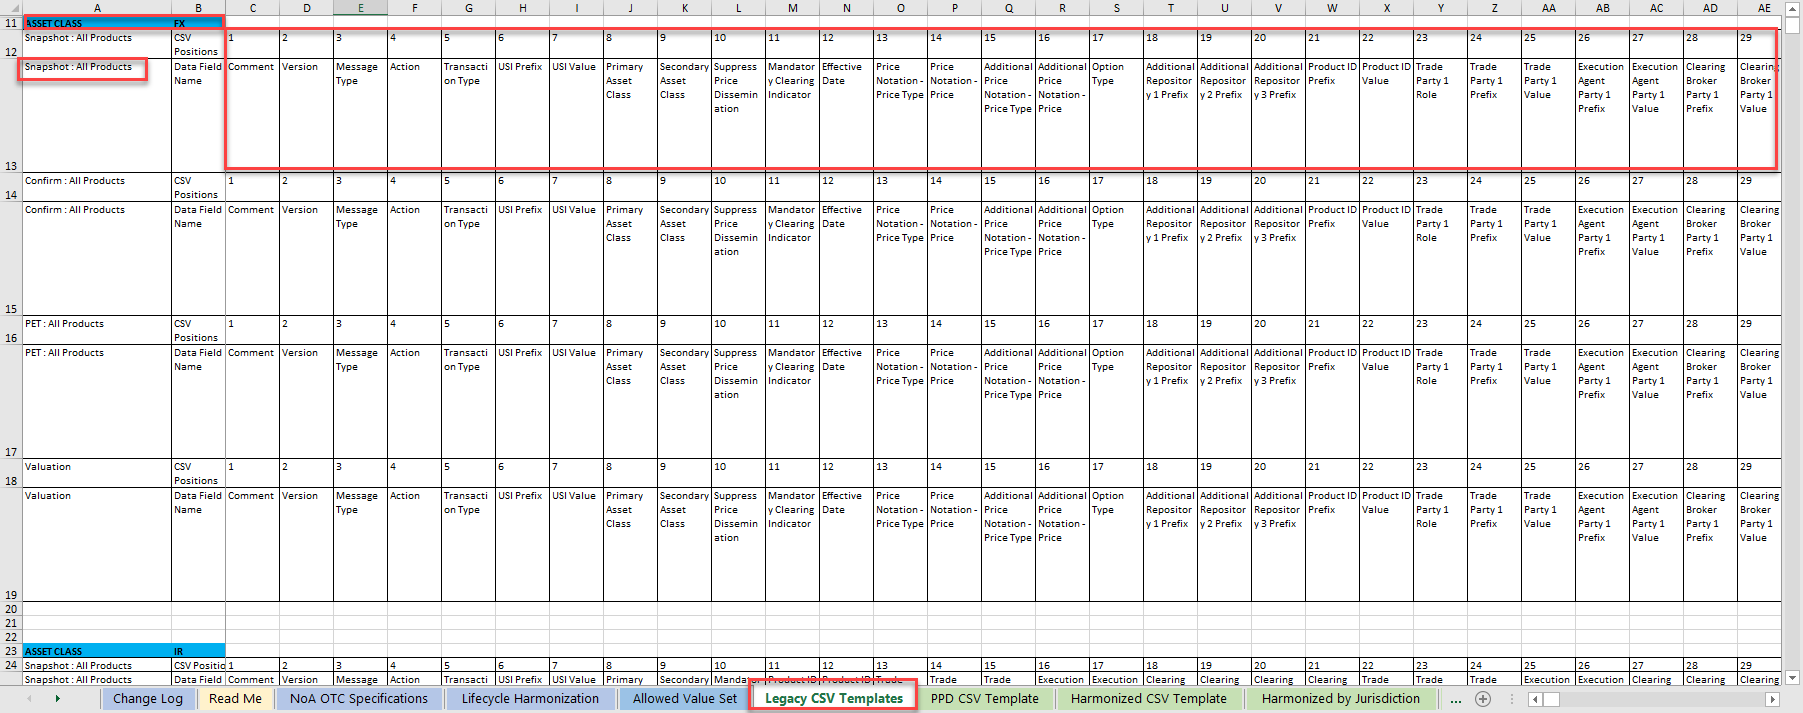Click the vertical scrollbar thumb
The height and width of the screenshot is (713, 1803).
pyautogui.click(x=1792, y=25)
